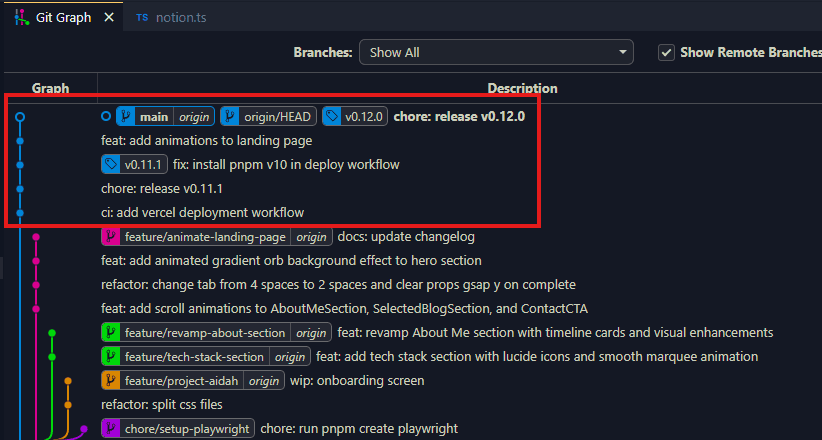Click the Graph column header
Image resolution: width=822 pixels, height=440 pixels.
point(50,88)
